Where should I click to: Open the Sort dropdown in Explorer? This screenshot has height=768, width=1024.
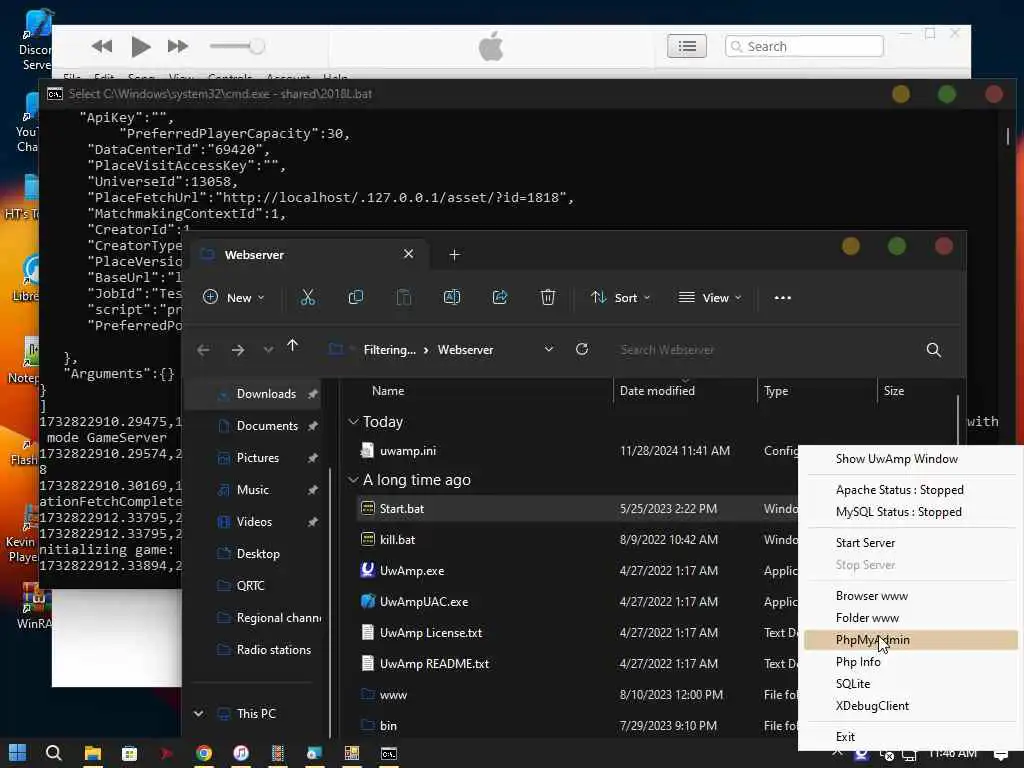pyautogui.click(x=620, y=298)
